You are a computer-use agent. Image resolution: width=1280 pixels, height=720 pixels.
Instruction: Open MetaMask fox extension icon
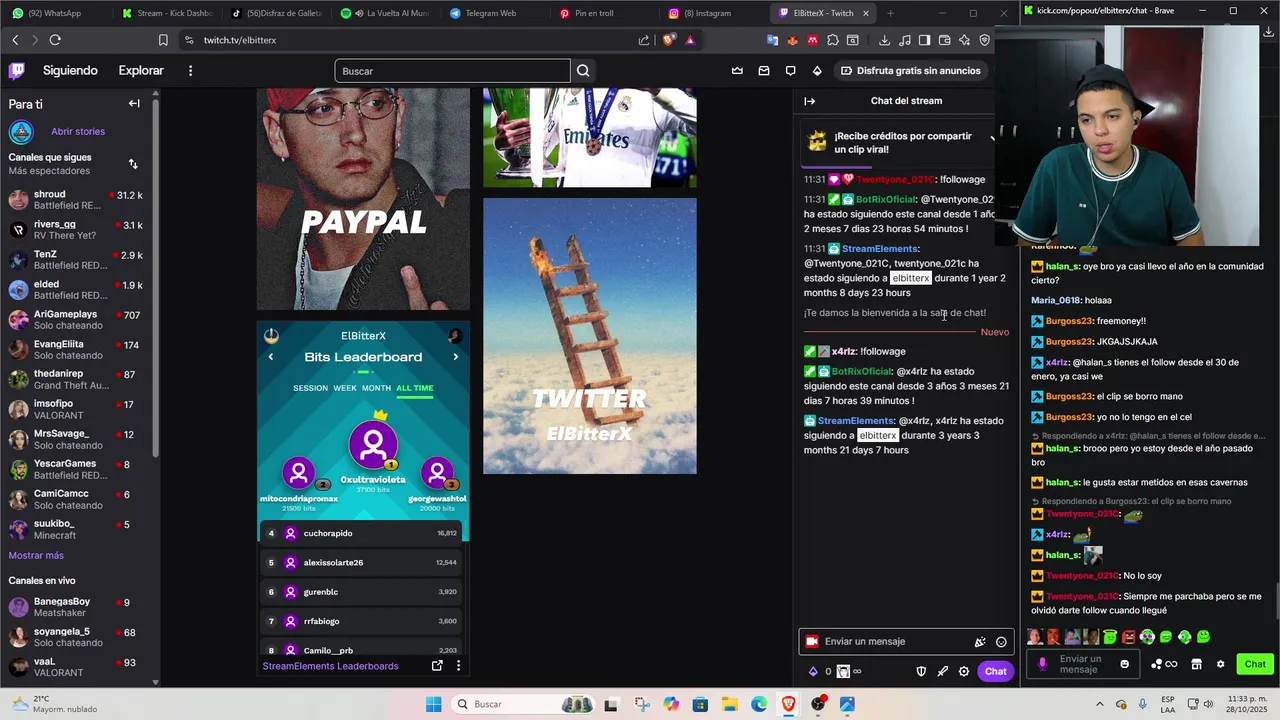point(792,40)
